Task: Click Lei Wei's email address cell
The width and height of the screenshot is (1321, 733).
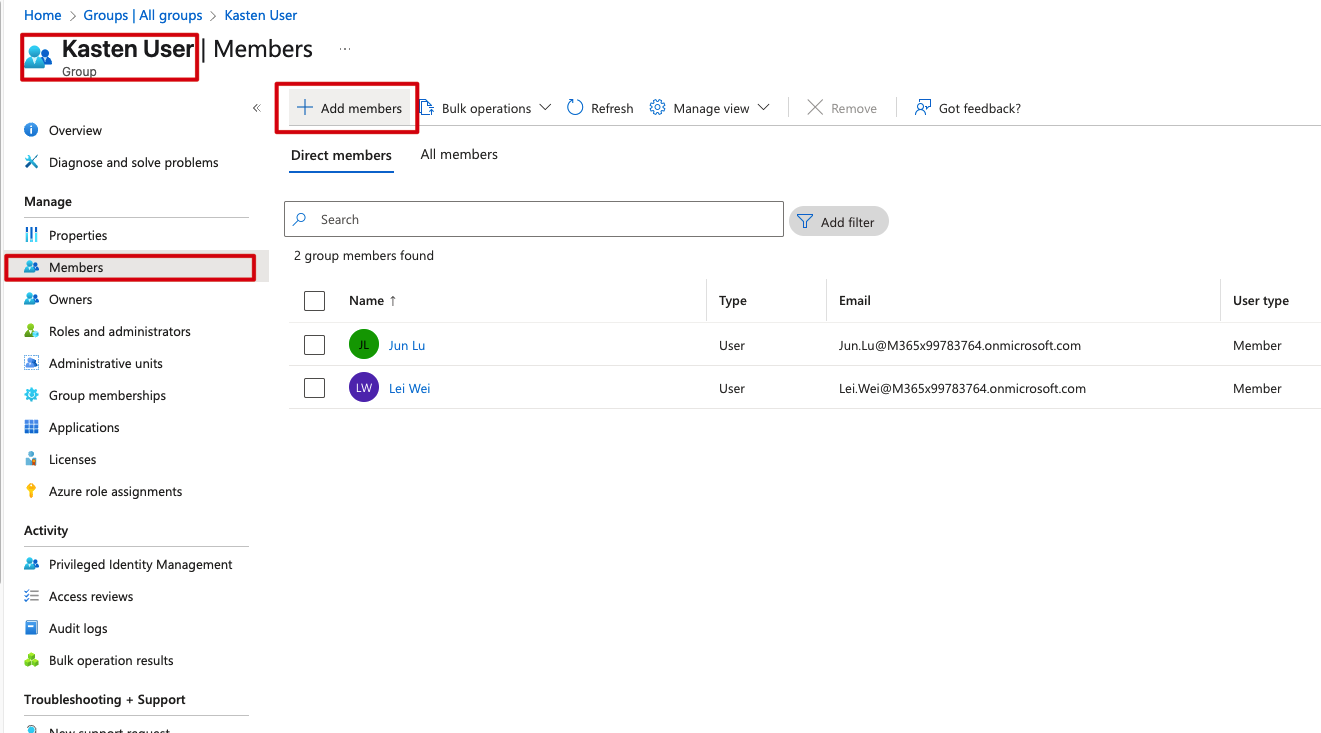Action: tap(962, 388)
